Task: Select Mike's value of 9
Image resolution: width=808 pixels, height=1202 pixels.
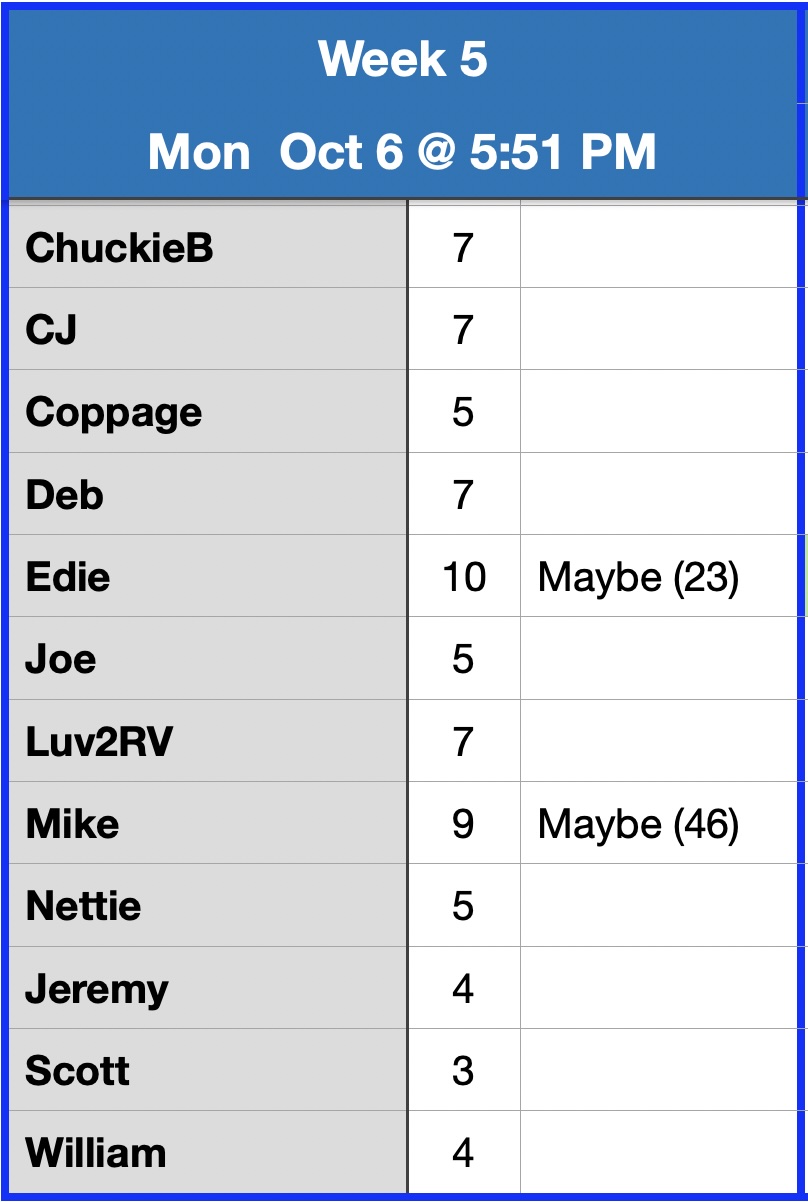Action: pyautogui.click(x=463, y=824)
